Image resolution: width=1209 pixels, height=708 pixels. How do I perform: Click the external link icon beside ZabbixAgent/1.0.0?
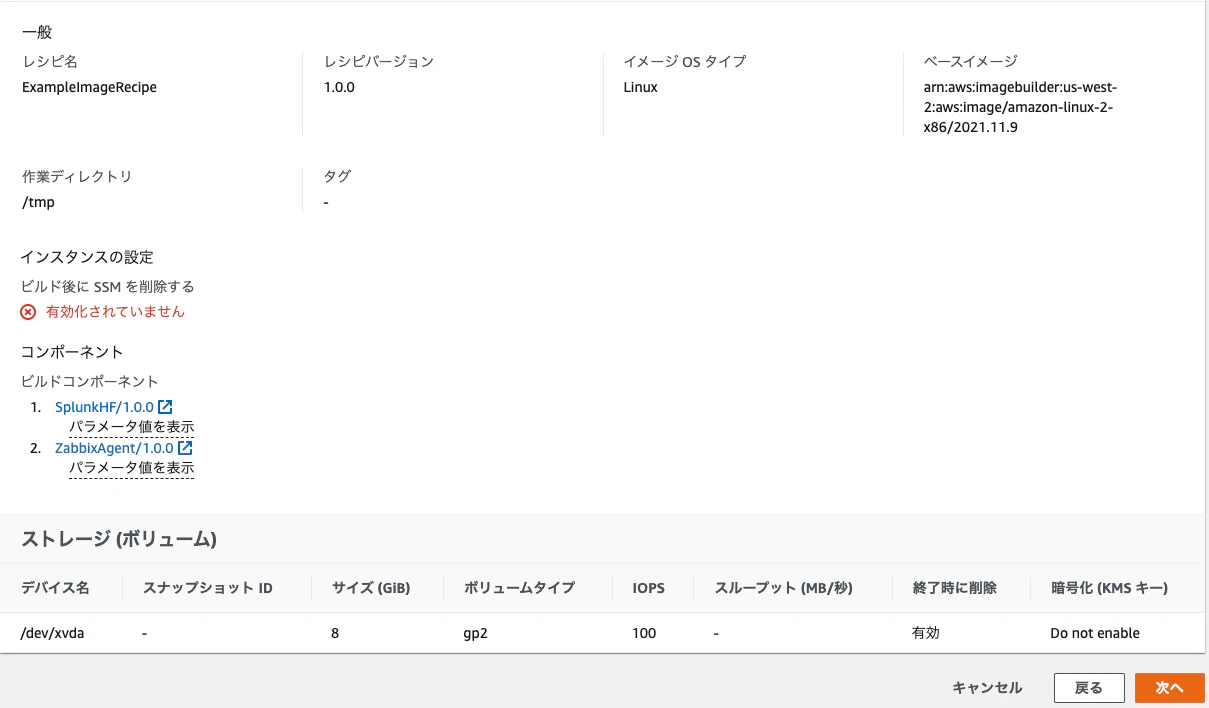click(x=185, y=448)
